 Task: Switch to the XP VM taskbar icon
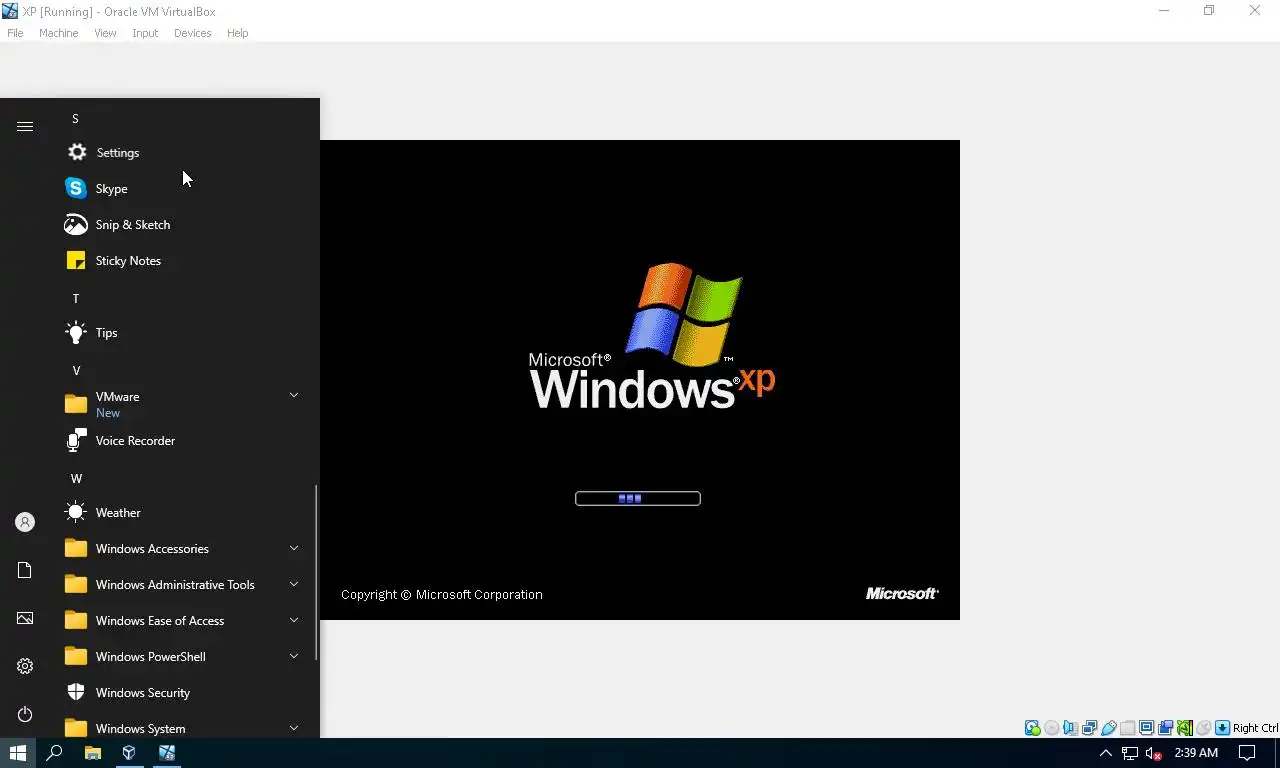click(x=166, y=753)
